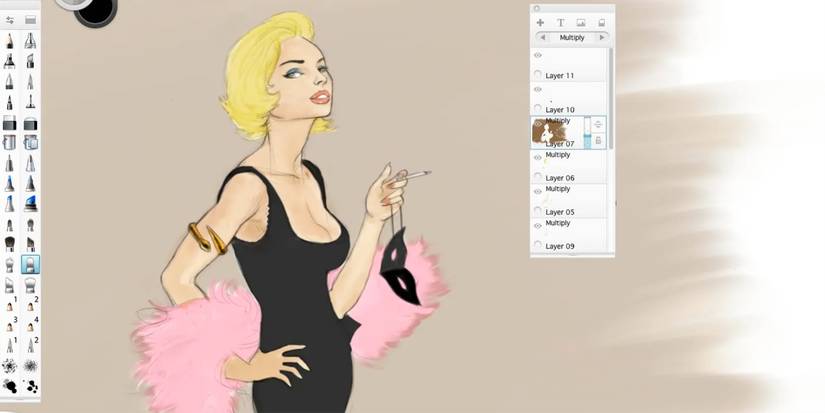Select the angled dark bristle brush
The image size is (825, 413).
[31, 244]
